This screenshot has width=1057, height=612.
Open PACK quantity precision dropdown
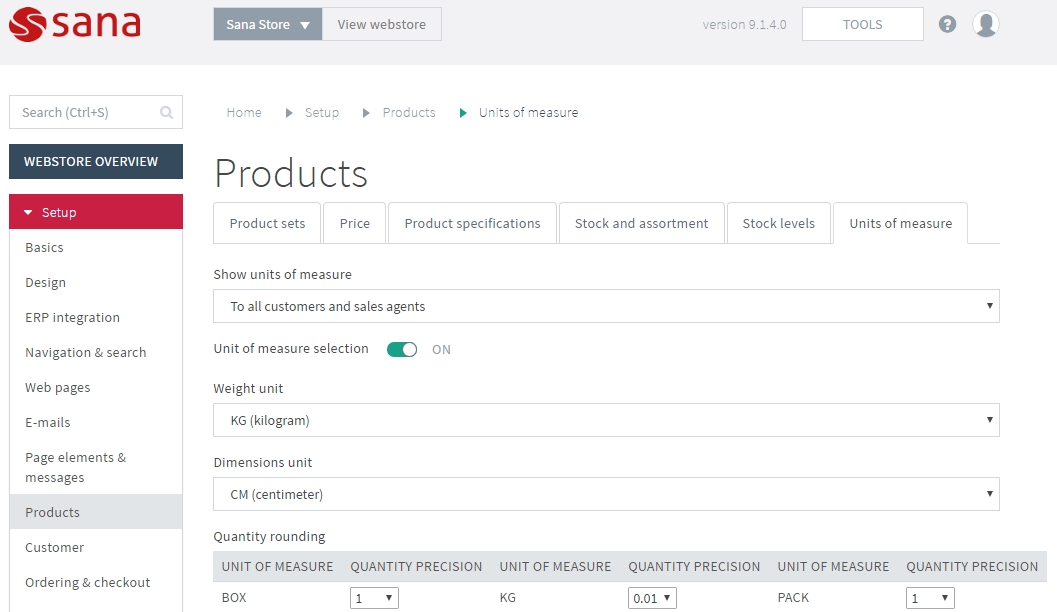click(x=930, y=598)
